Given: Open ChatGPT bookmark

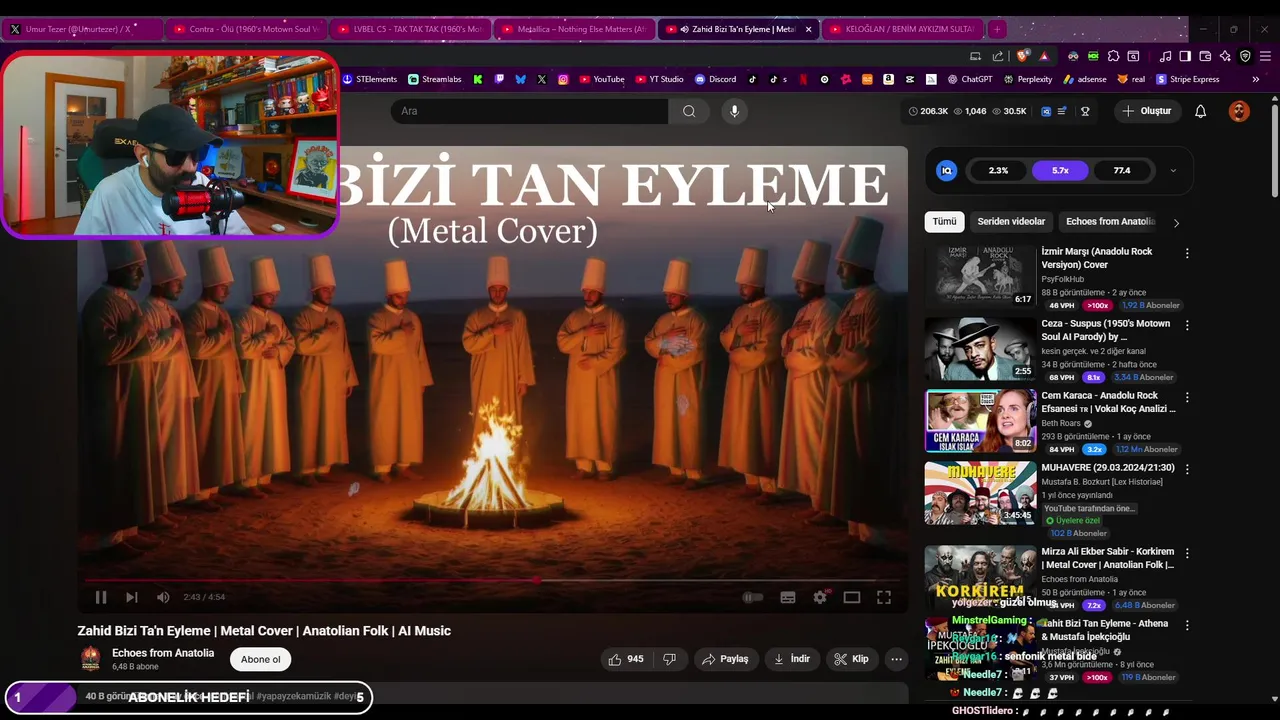Looking at the screenshot, I should coord(970,79).
